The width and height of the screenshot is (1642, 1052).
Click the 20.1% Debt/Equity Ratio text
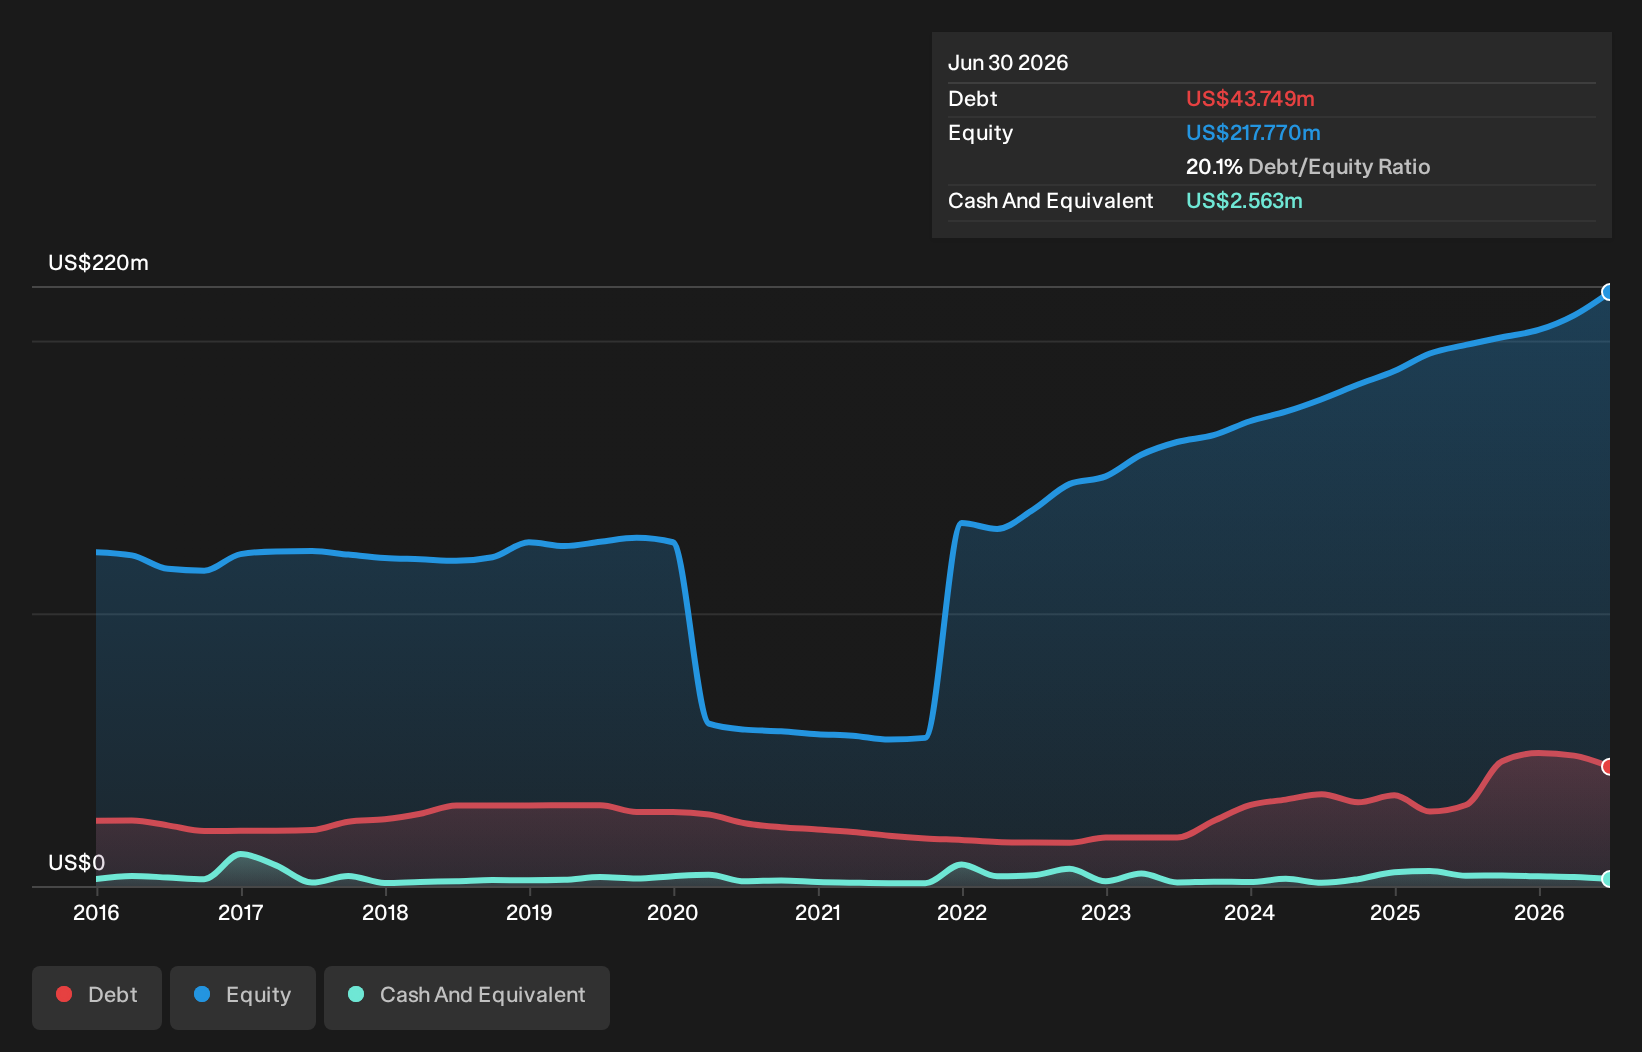click(1308, 167)
